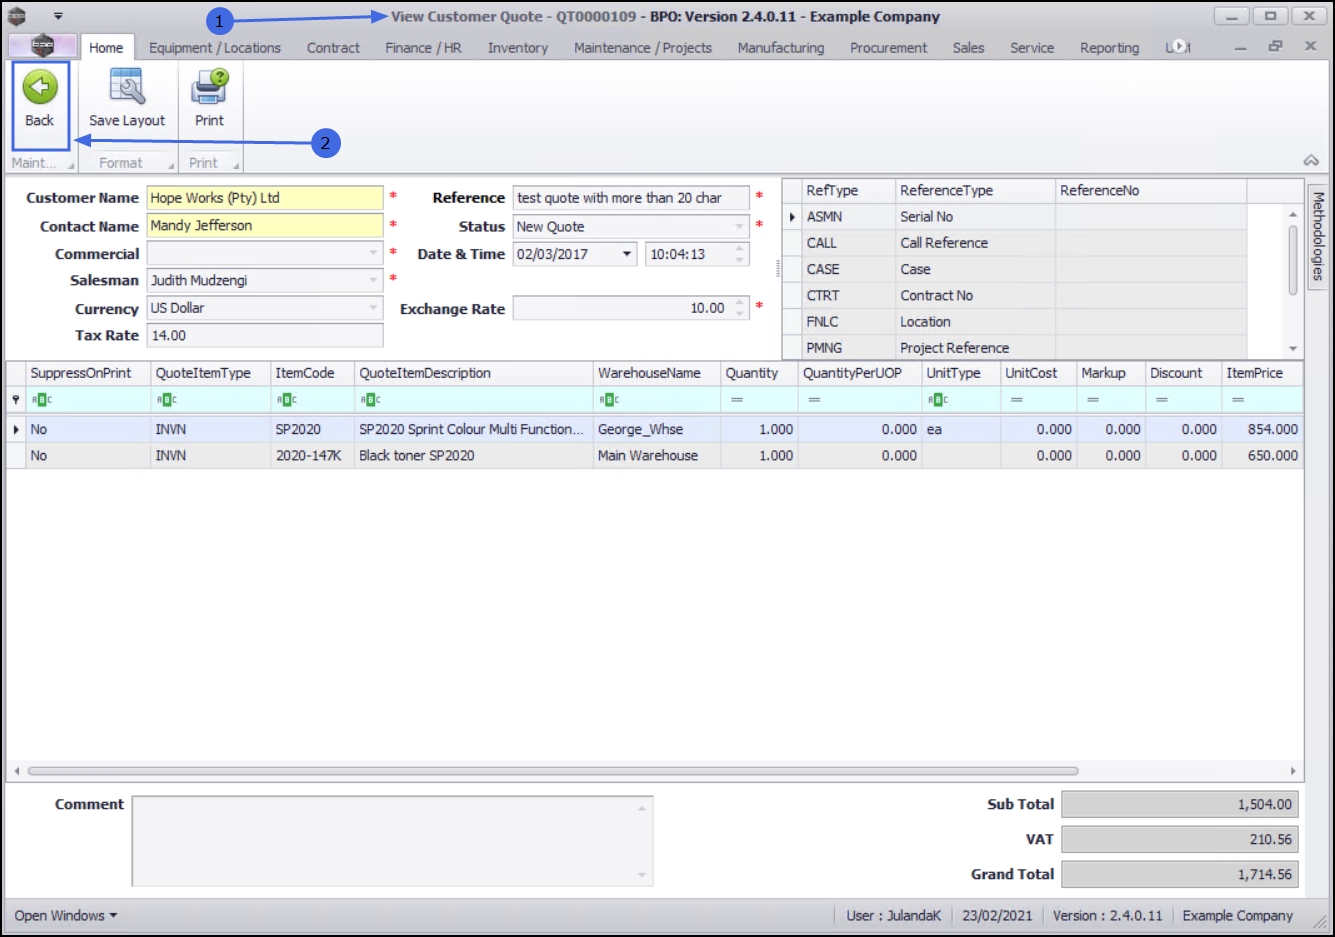Click the Print icon in the ribbon

(210, 87)
